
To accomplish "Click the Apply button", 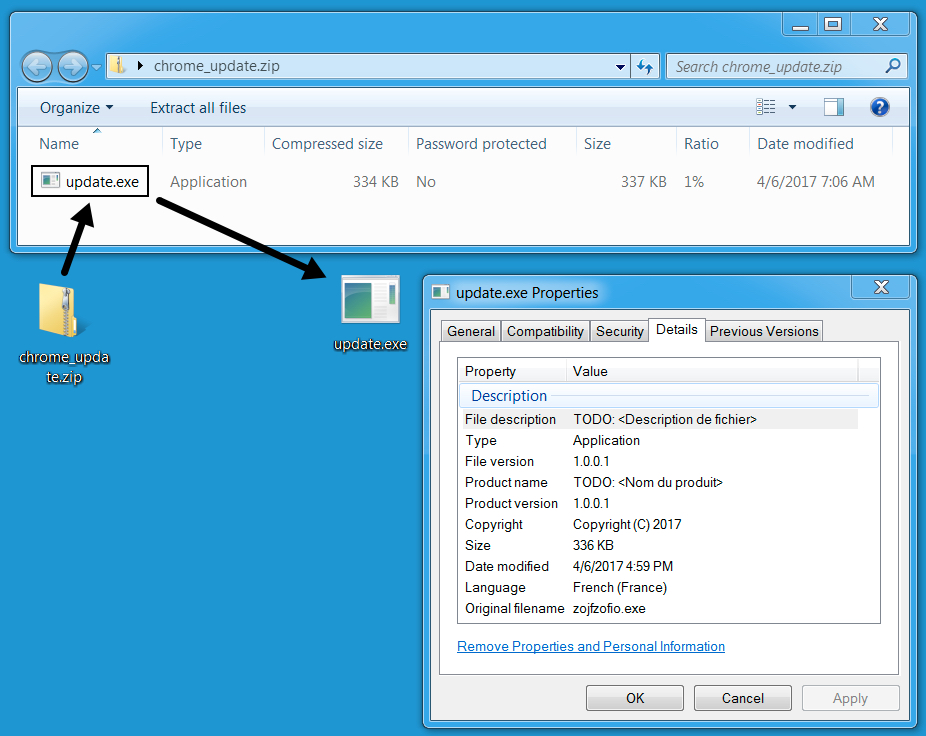I will [x=850, y=698].
